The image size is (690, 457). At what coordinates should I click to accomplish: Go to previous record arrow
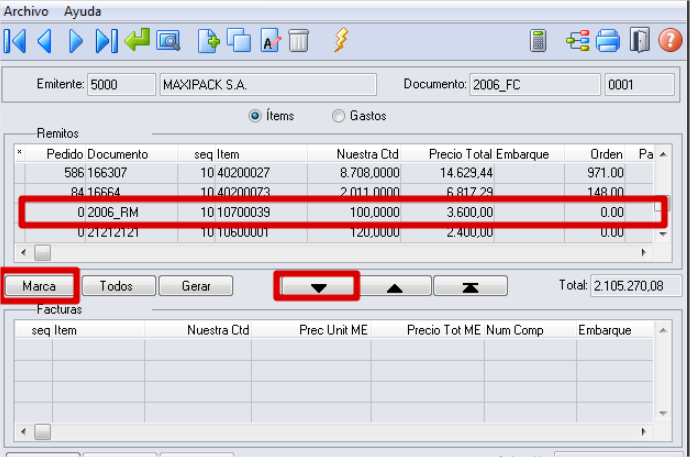pyautogui.click(x=45, y=41)
